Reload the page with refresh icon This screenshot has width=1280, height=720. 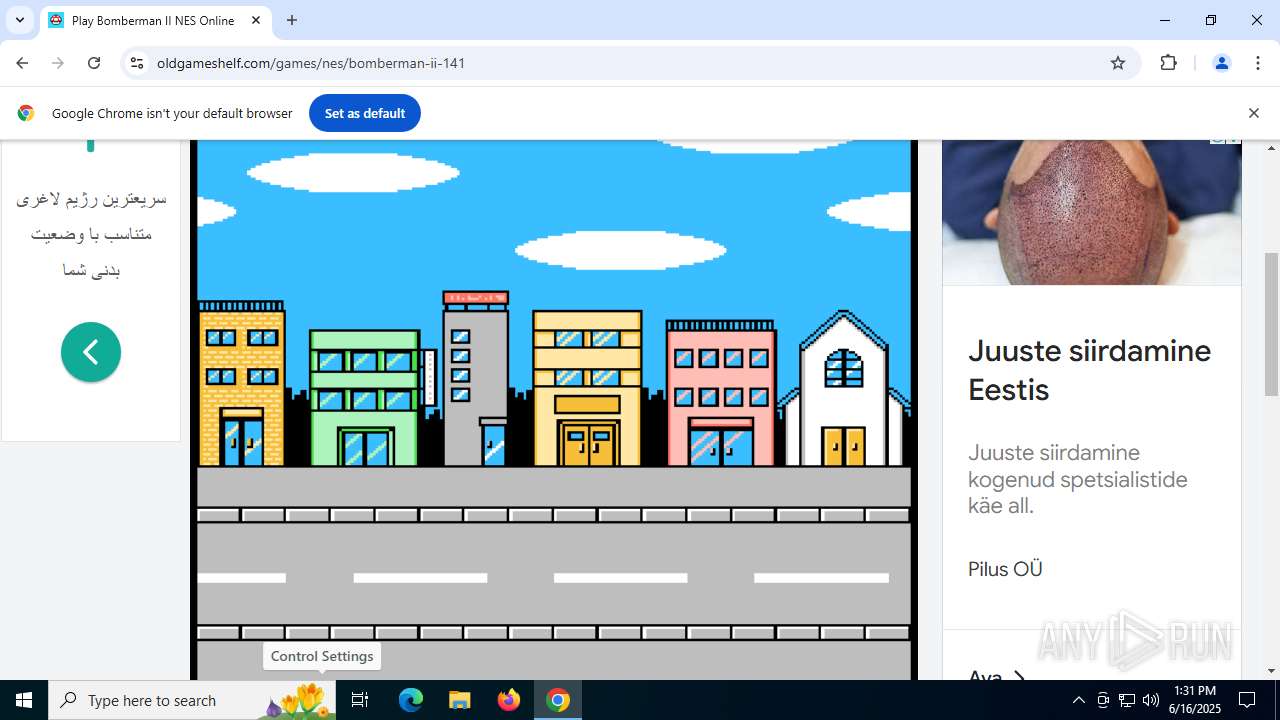[x=94, y=63]
